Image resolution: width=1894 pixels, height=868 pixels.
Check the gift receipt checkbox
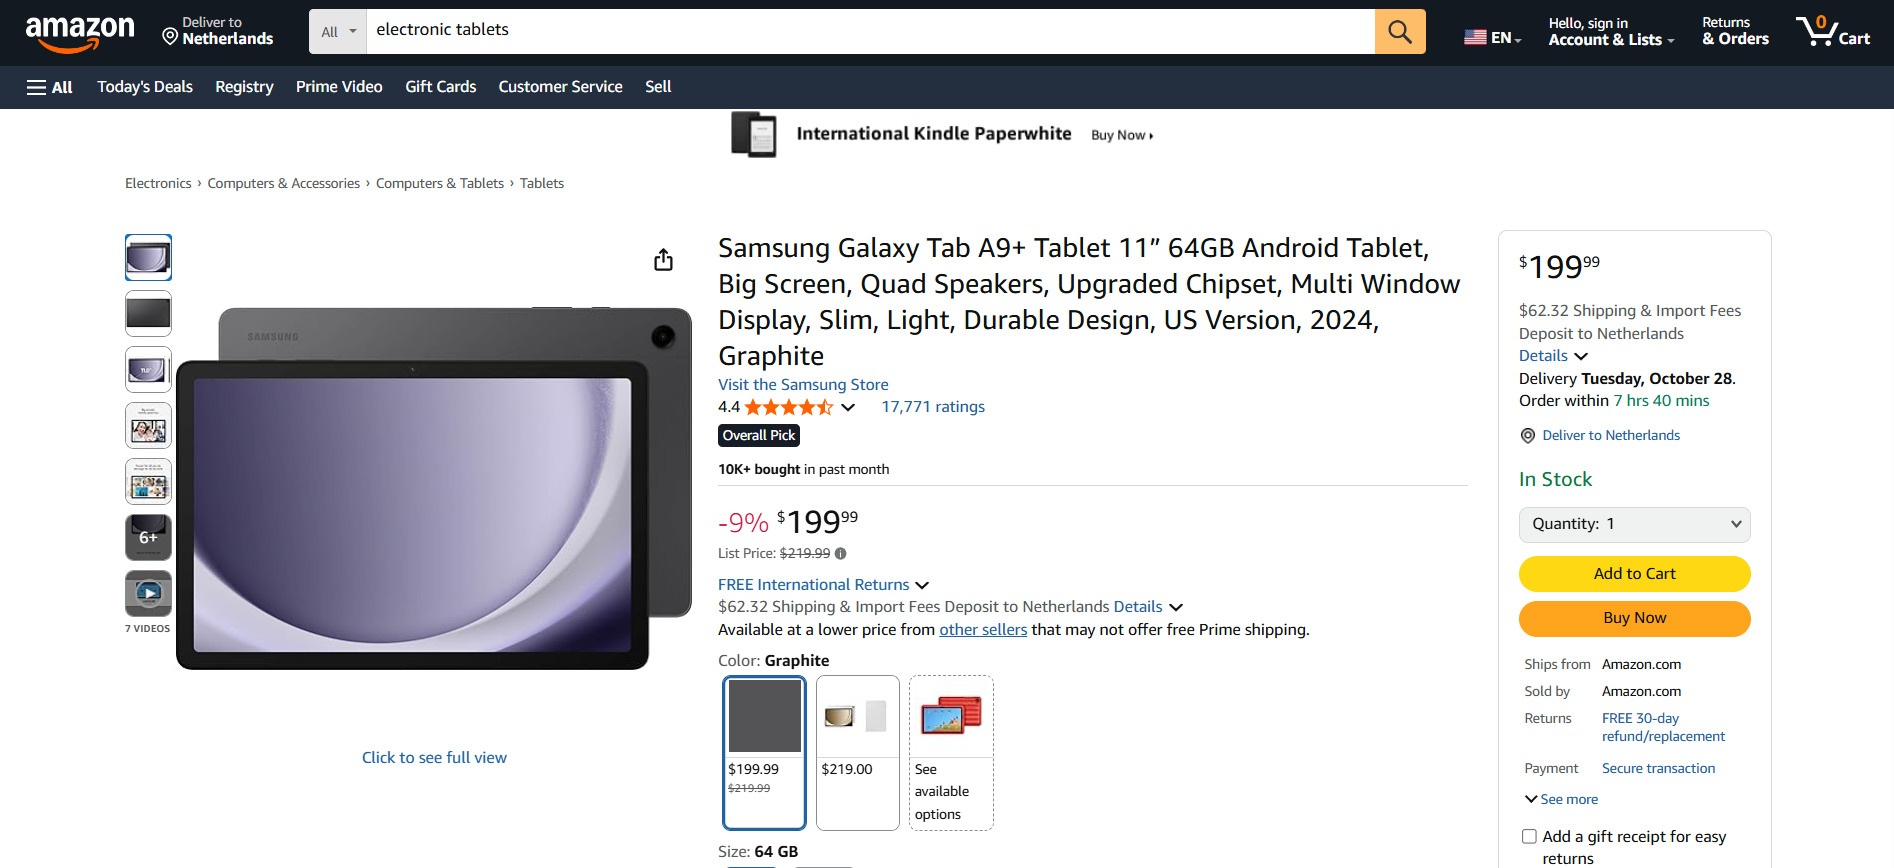pos(1529,837)
